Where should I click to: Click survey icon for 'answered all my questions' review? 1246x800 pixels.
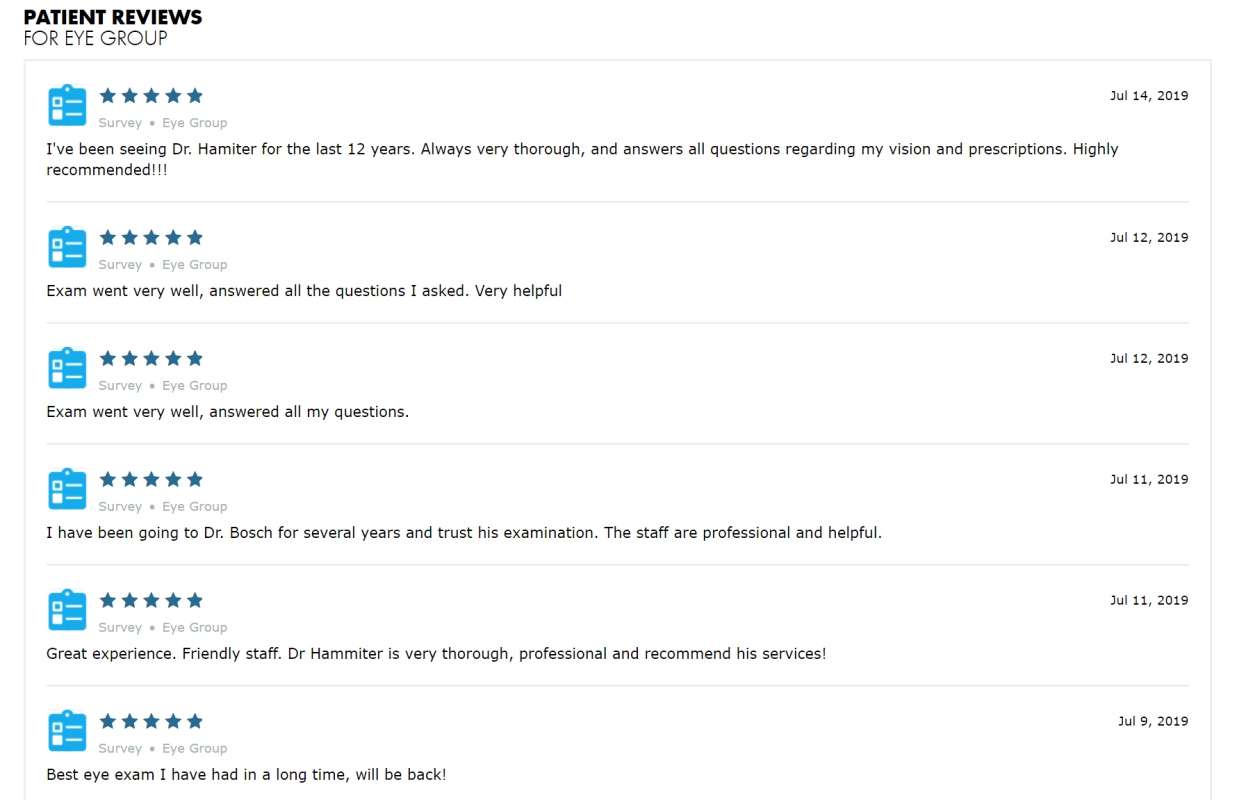point(67,368)
